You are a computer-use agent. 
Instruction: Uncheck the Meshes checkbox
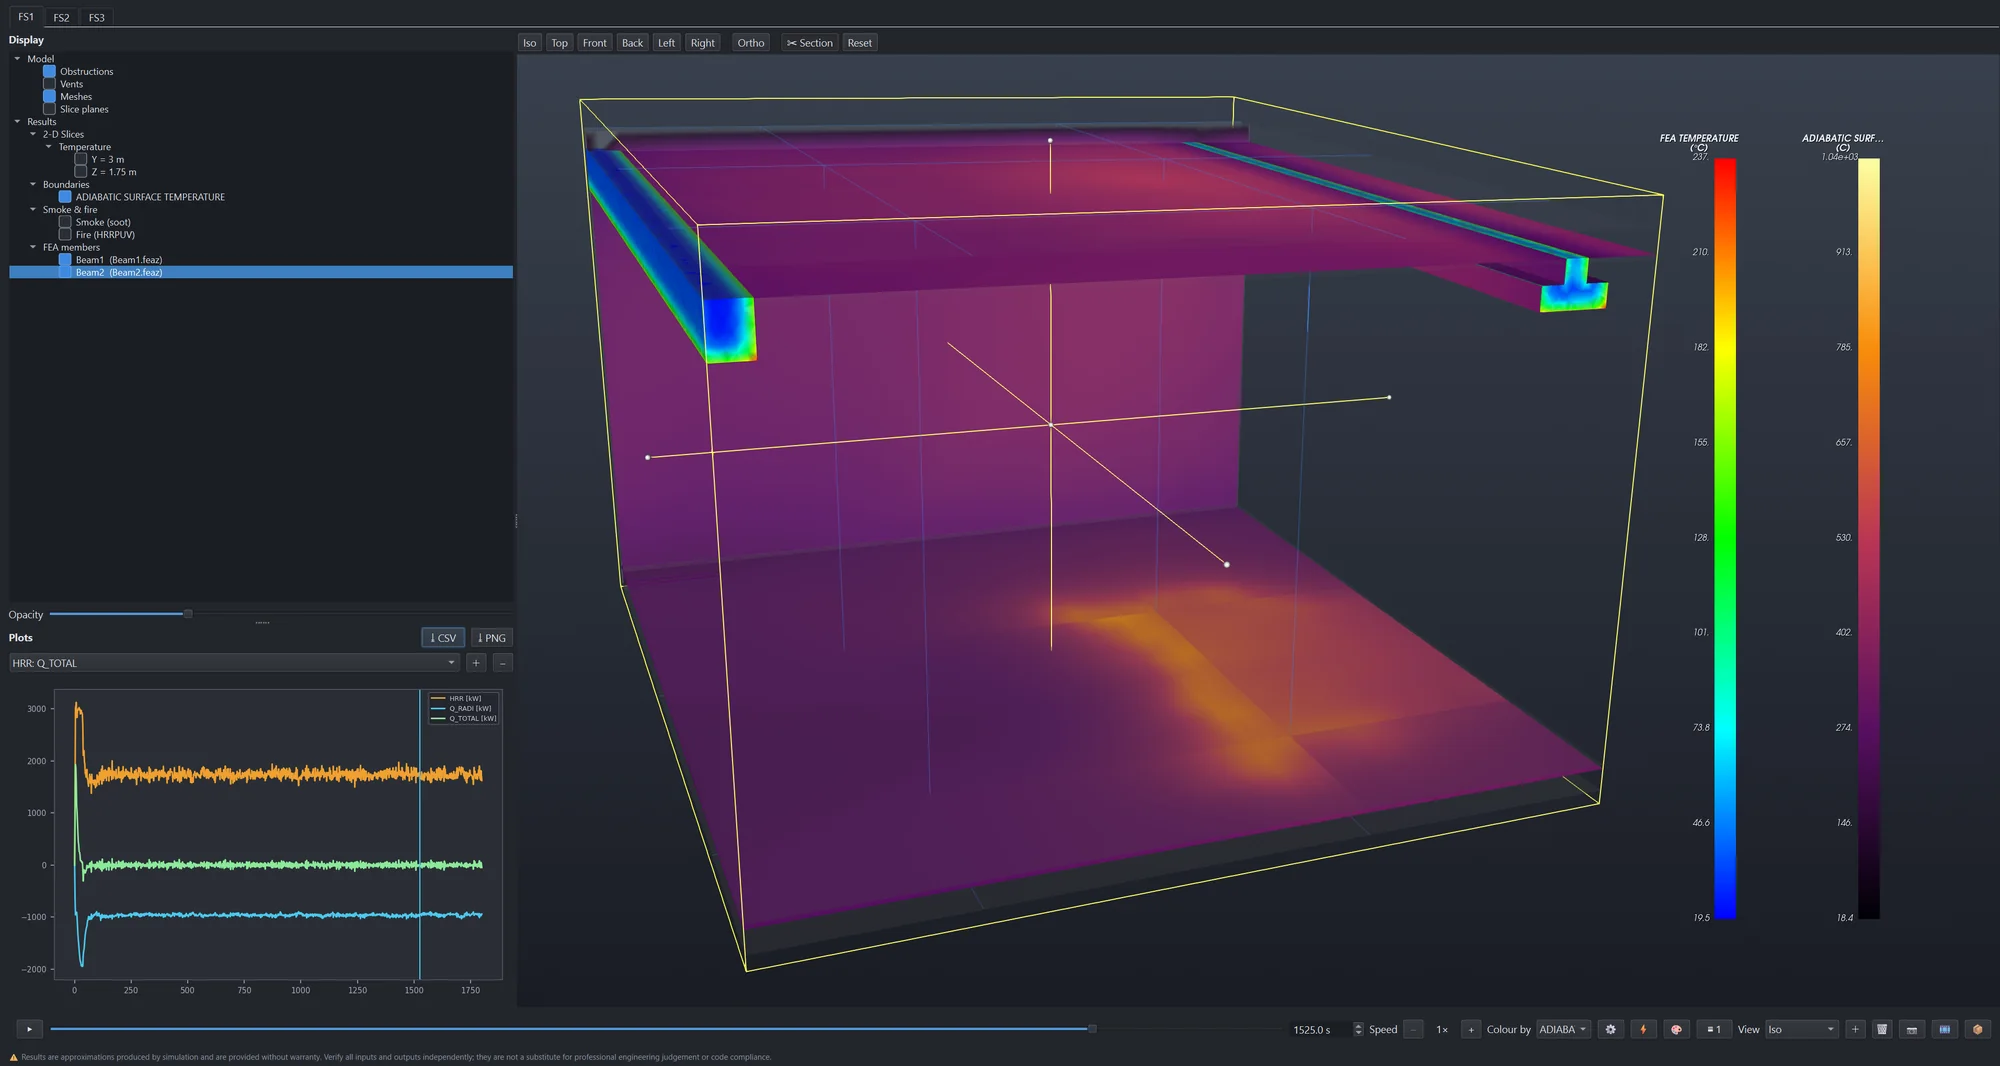[49, 97]
